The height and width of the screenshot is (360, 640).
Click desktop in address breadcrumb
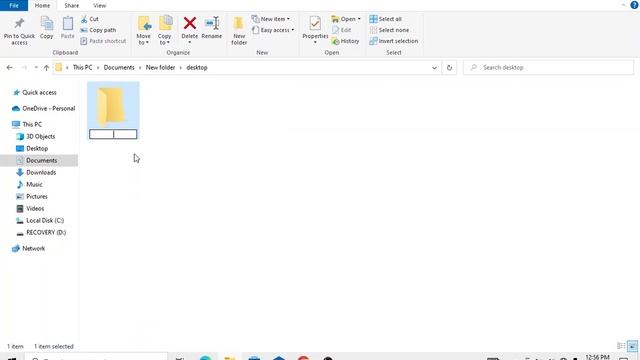coord(197,68)
